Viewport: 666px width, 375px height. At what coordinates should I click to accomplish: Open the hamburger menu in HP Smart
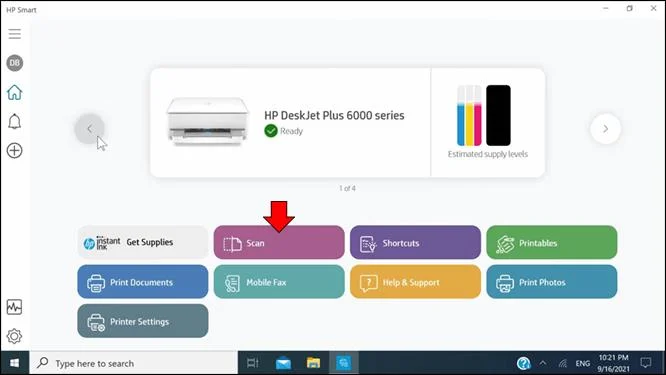[14, 34]
